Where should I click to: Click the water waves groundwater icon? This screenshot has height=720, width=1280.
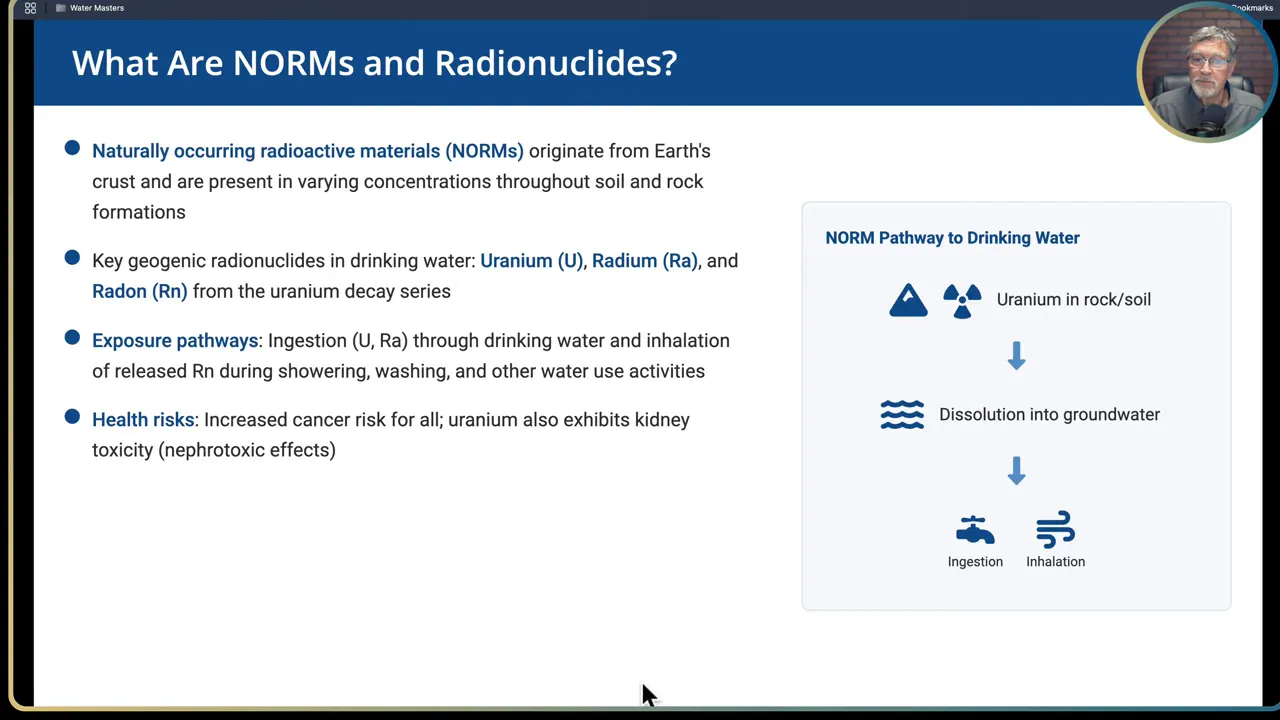[902, 414]
